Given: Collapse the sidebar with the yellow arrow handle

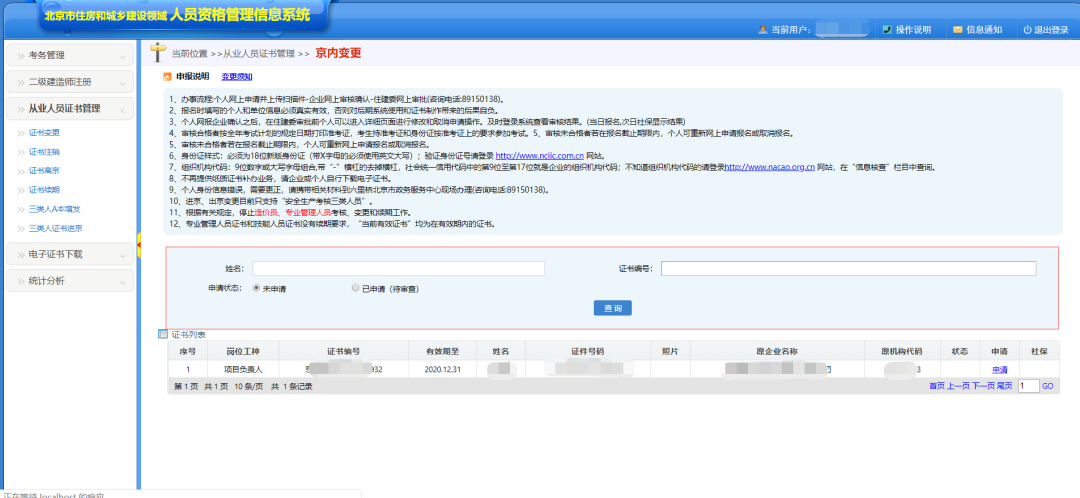Looking at the screenshot, I should click(x=139, y=245).
